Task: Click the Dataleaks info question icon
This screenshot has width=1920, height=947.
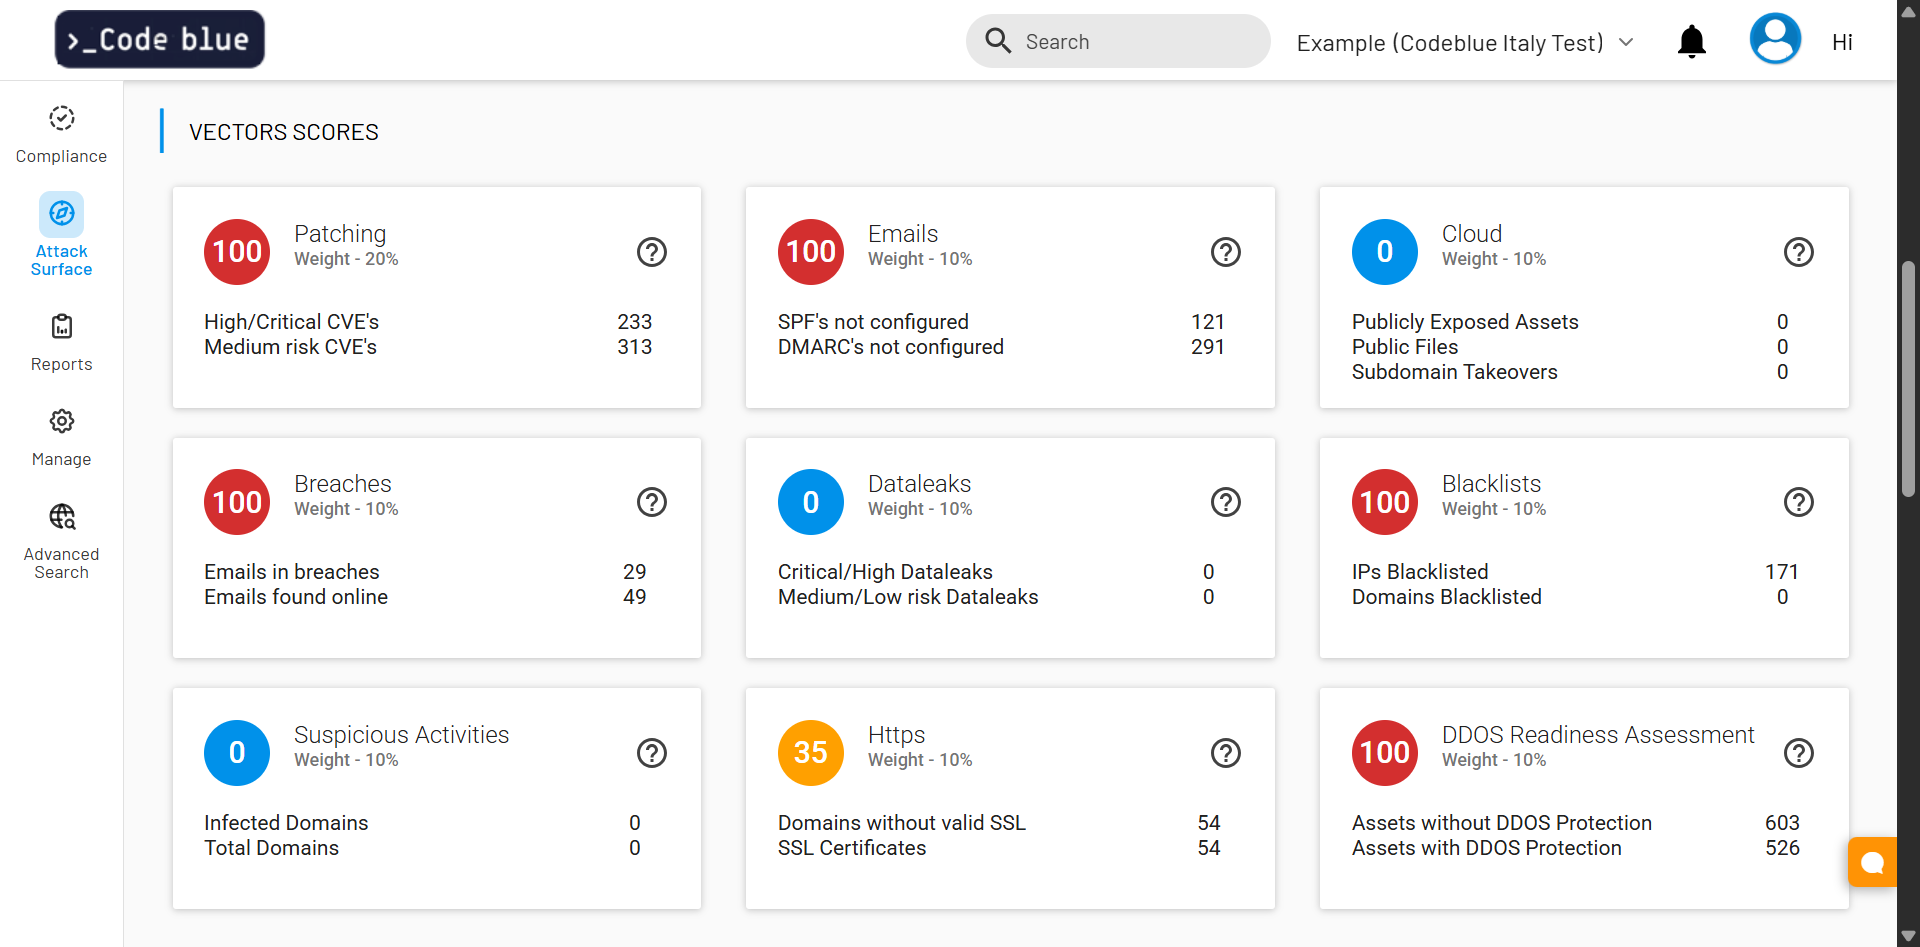Action: [x=1225, y=502]
